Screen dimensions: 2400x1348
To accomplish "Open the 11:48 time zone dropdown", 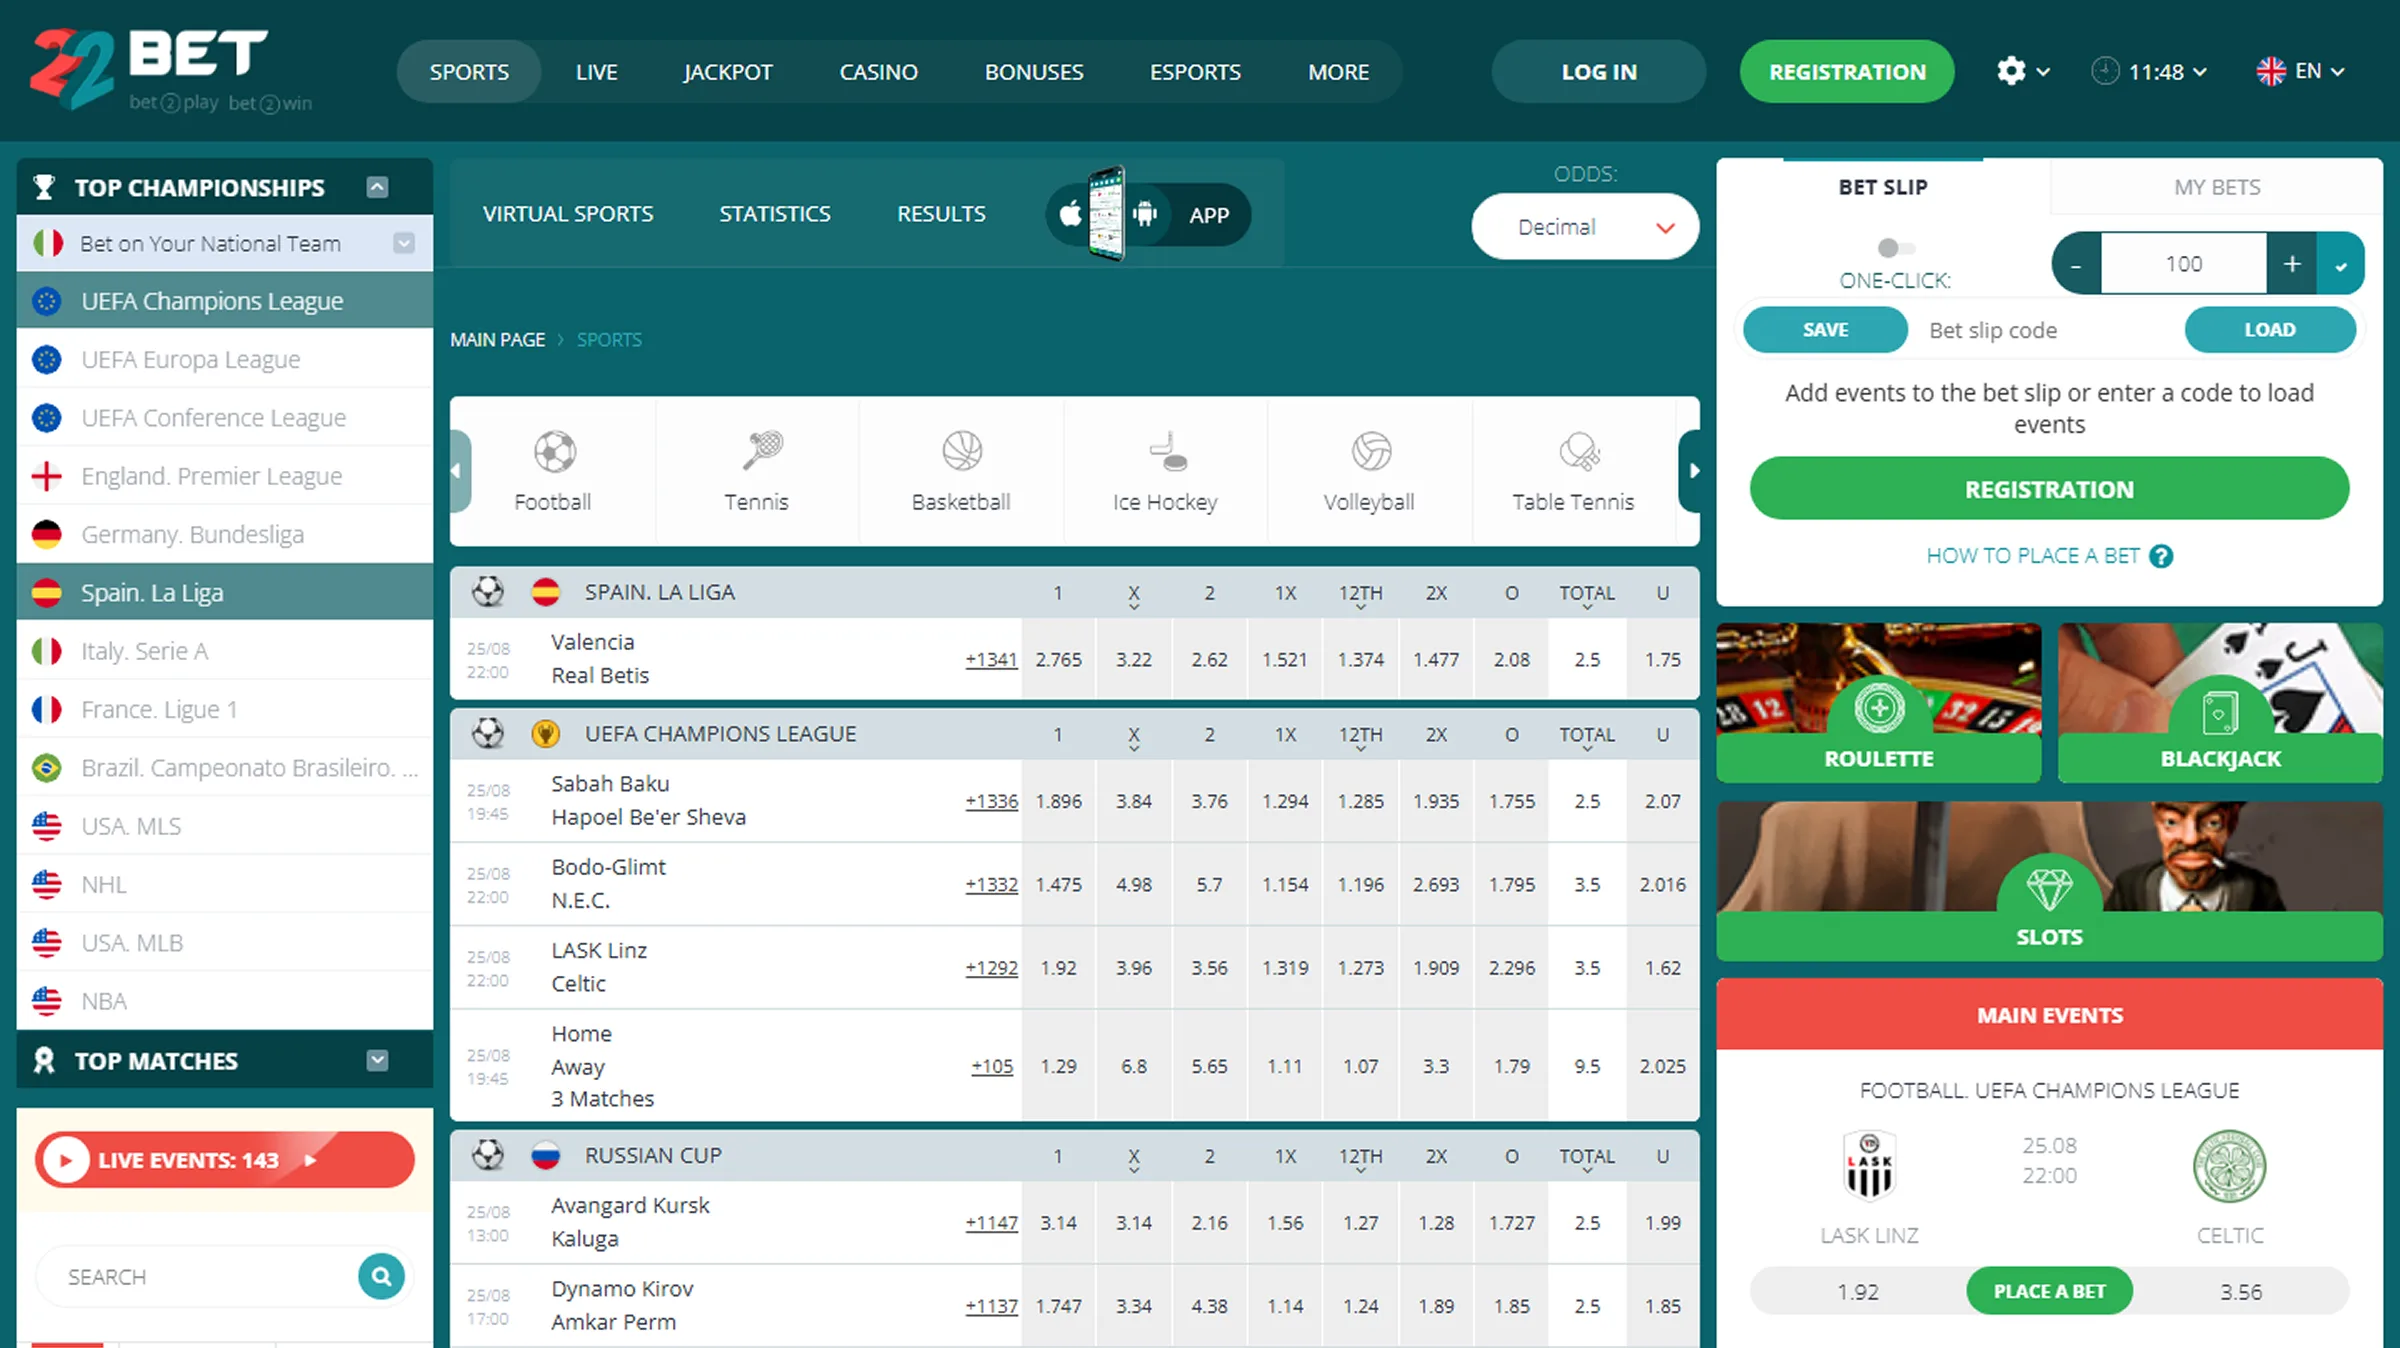I will pyautogui.click(x=2149, y=71).
